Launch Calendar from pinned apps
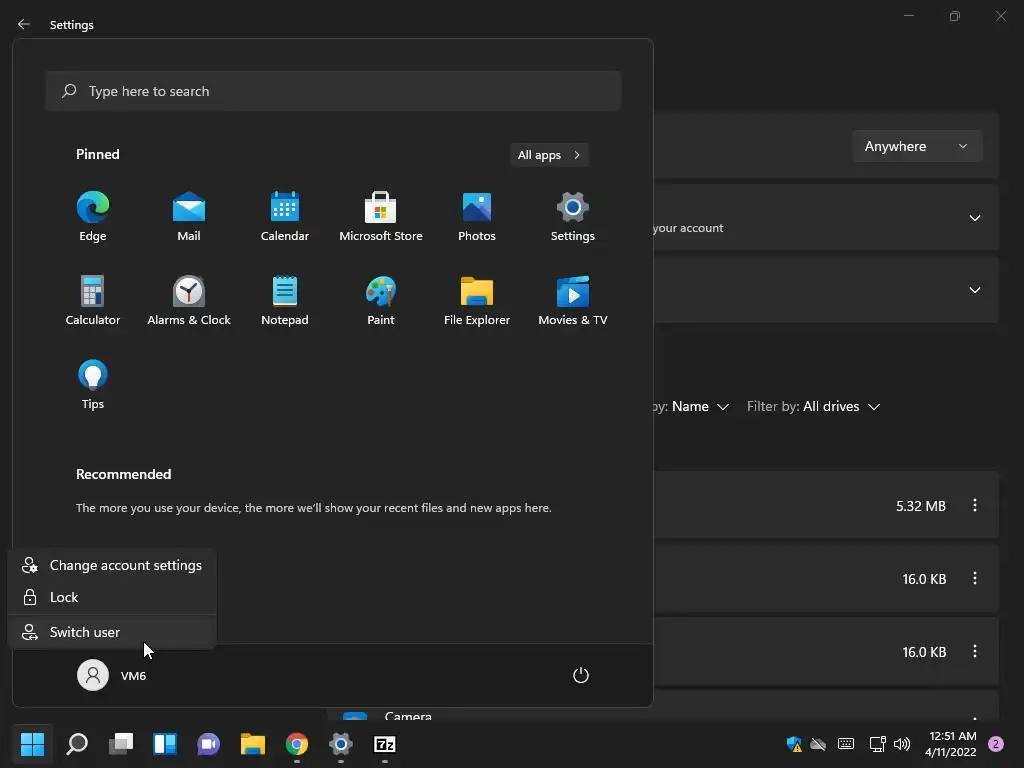 285,217
